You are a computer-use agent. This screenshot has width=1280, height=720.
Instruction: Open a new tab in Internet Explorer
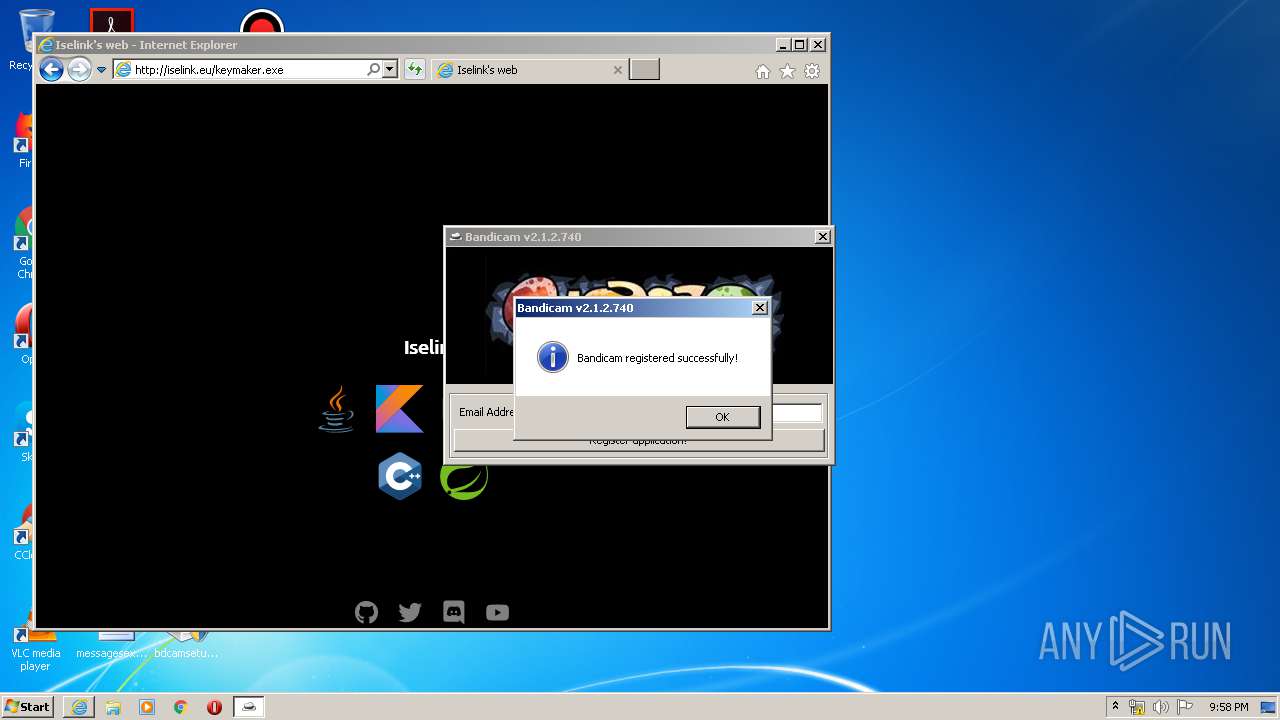click(x=644, y=70)
